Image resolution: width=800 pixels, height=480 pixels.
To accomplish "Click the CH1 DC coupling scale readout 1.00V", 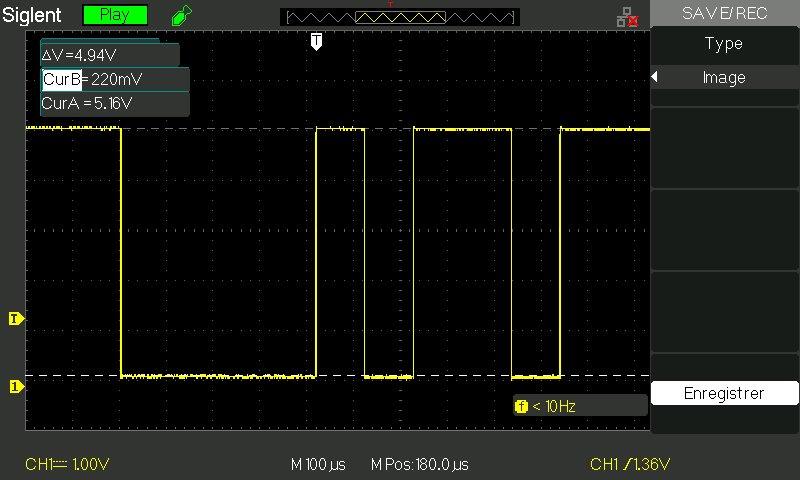I will pos(67,465).
